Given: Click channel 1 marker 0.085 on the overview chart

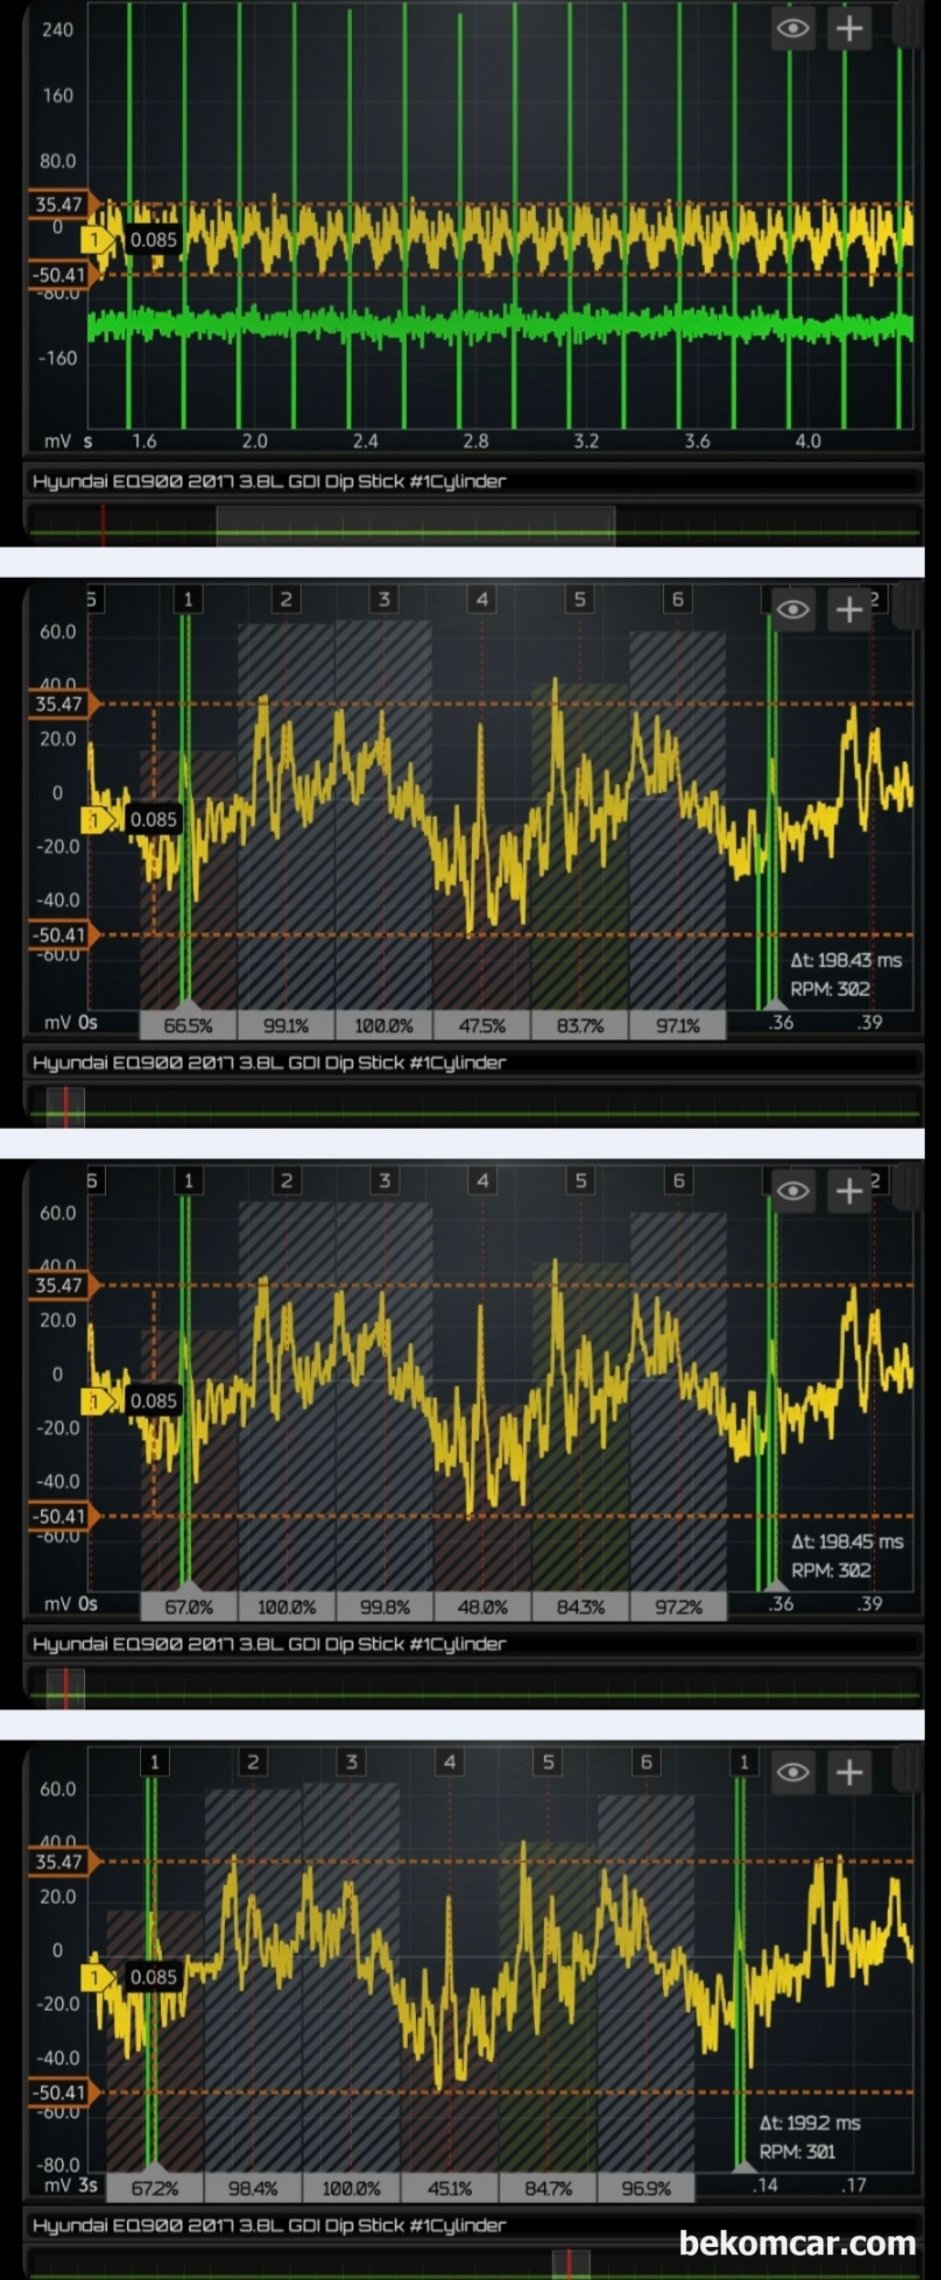Looking at the screenshot, I should tap(132, 240).
